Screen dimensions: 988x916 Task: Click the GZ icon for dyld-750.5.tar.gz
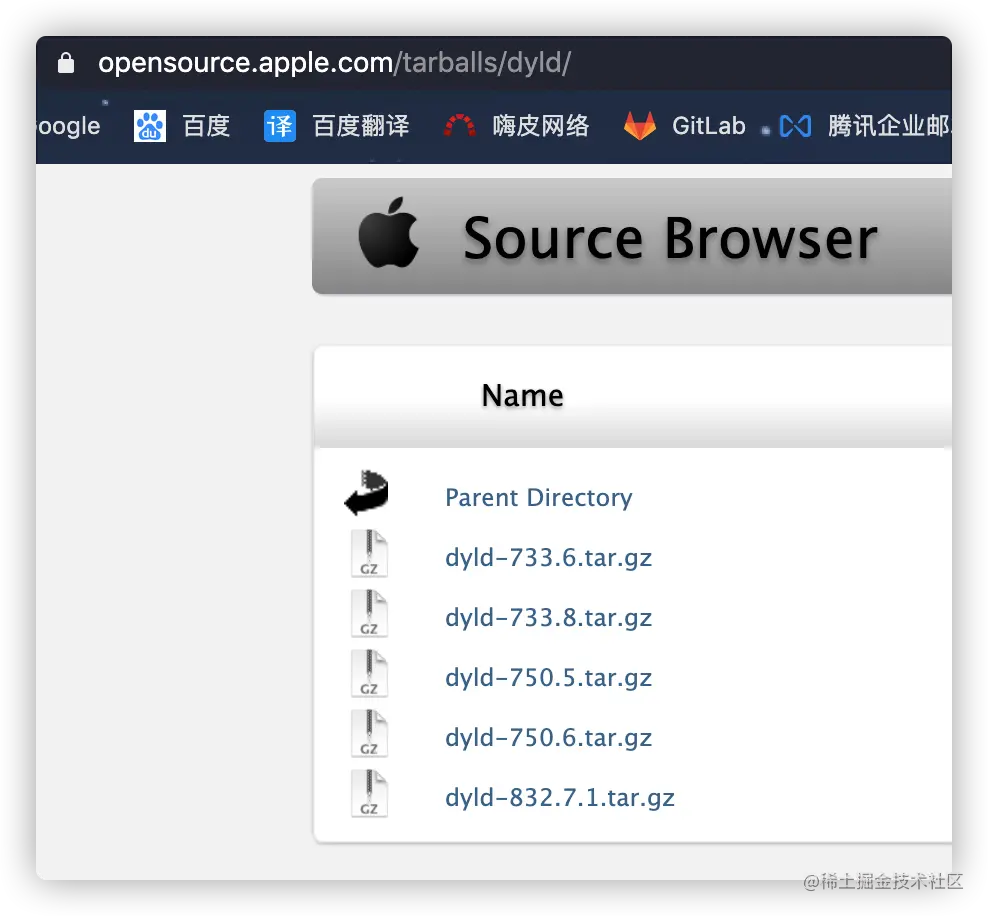pos(369,673)
